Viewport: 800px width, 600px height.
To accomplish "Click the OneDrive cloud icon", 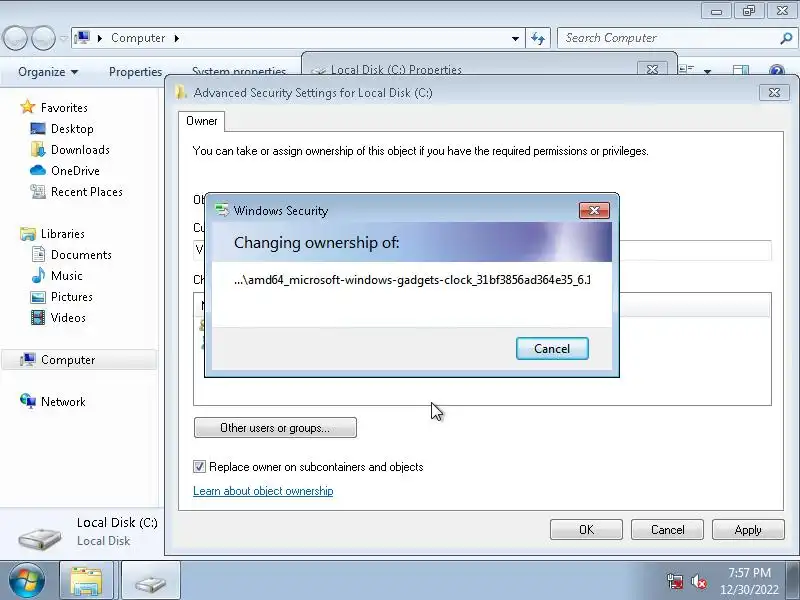I will click(38, 170).
